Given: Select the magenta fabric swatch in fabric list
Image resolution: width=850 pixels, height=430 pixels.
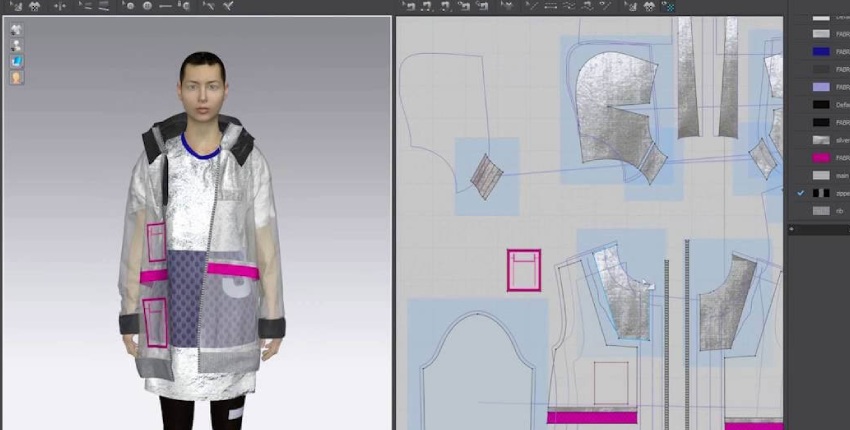Looking at the screenshot, I should [x=821, y=158].
